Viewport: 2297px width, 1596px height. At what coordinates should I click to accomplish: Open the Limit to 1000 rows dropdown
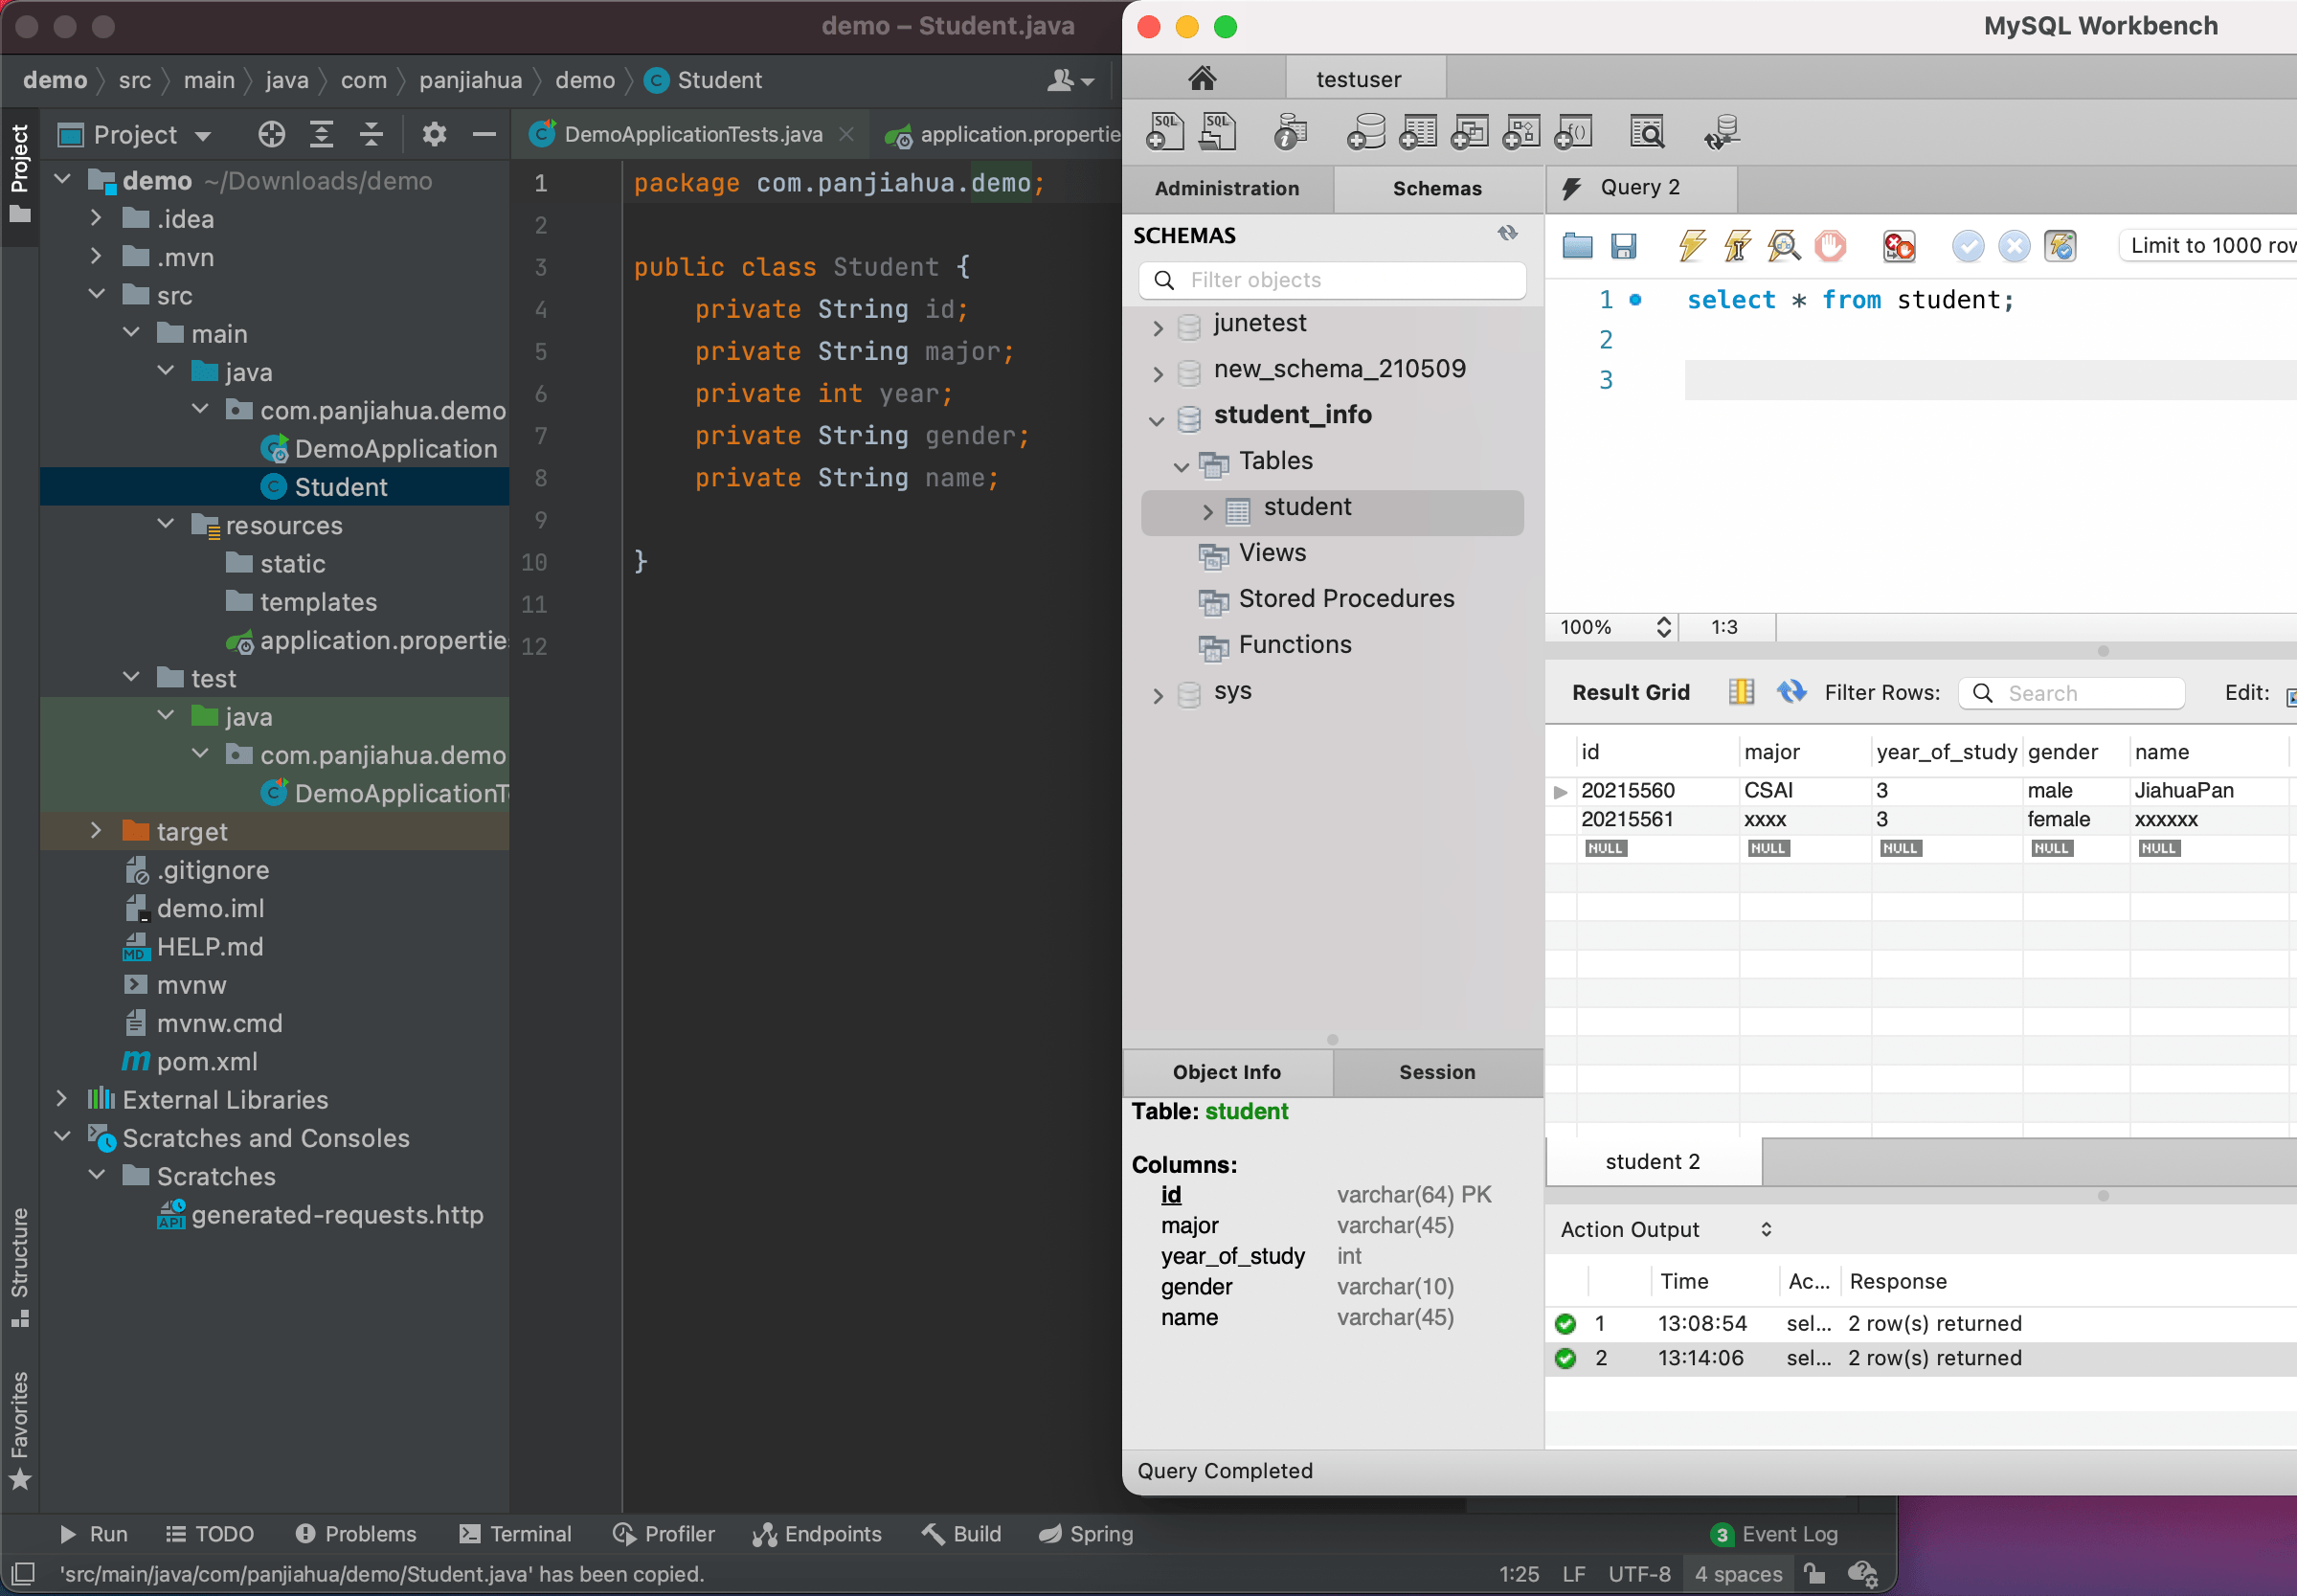[2210, 246]
